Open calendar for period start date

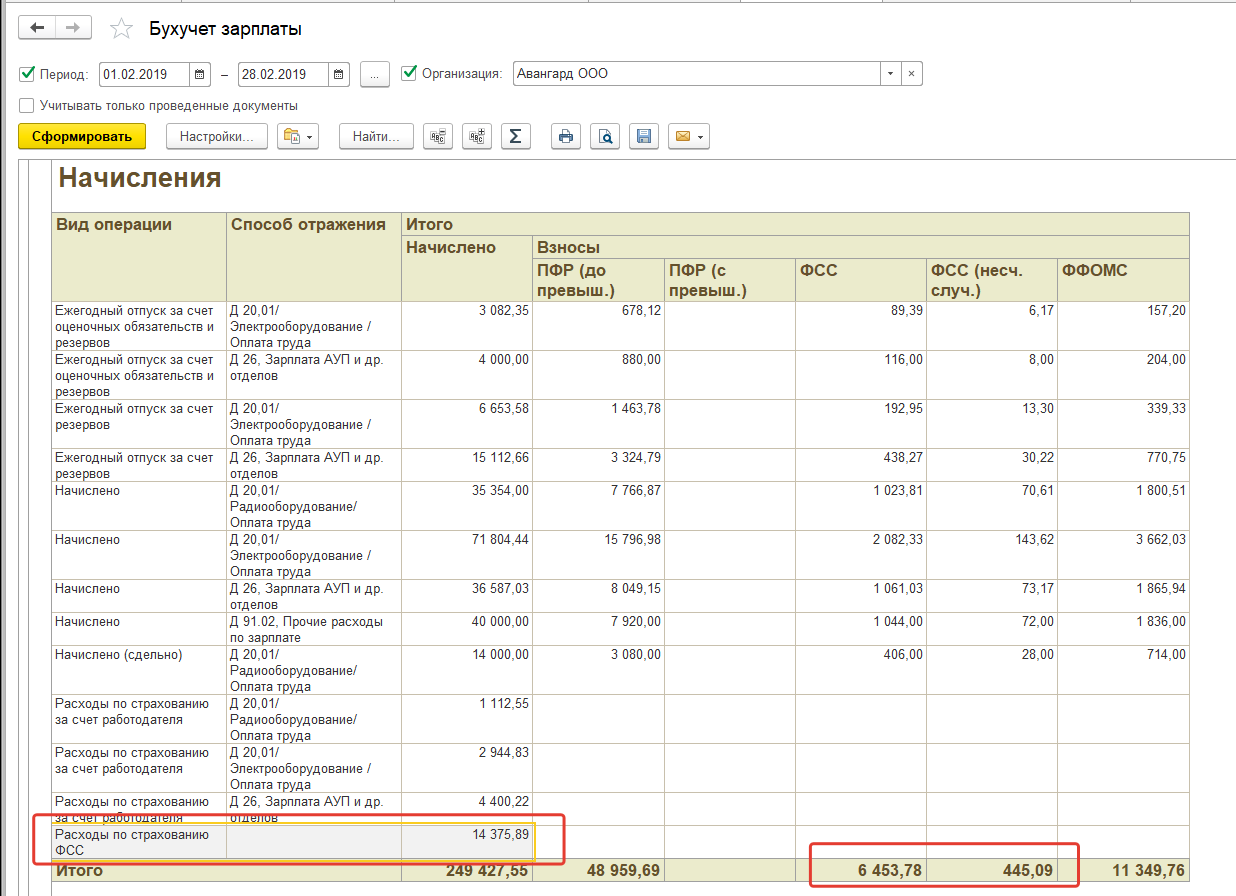click(x=201, y=74)
